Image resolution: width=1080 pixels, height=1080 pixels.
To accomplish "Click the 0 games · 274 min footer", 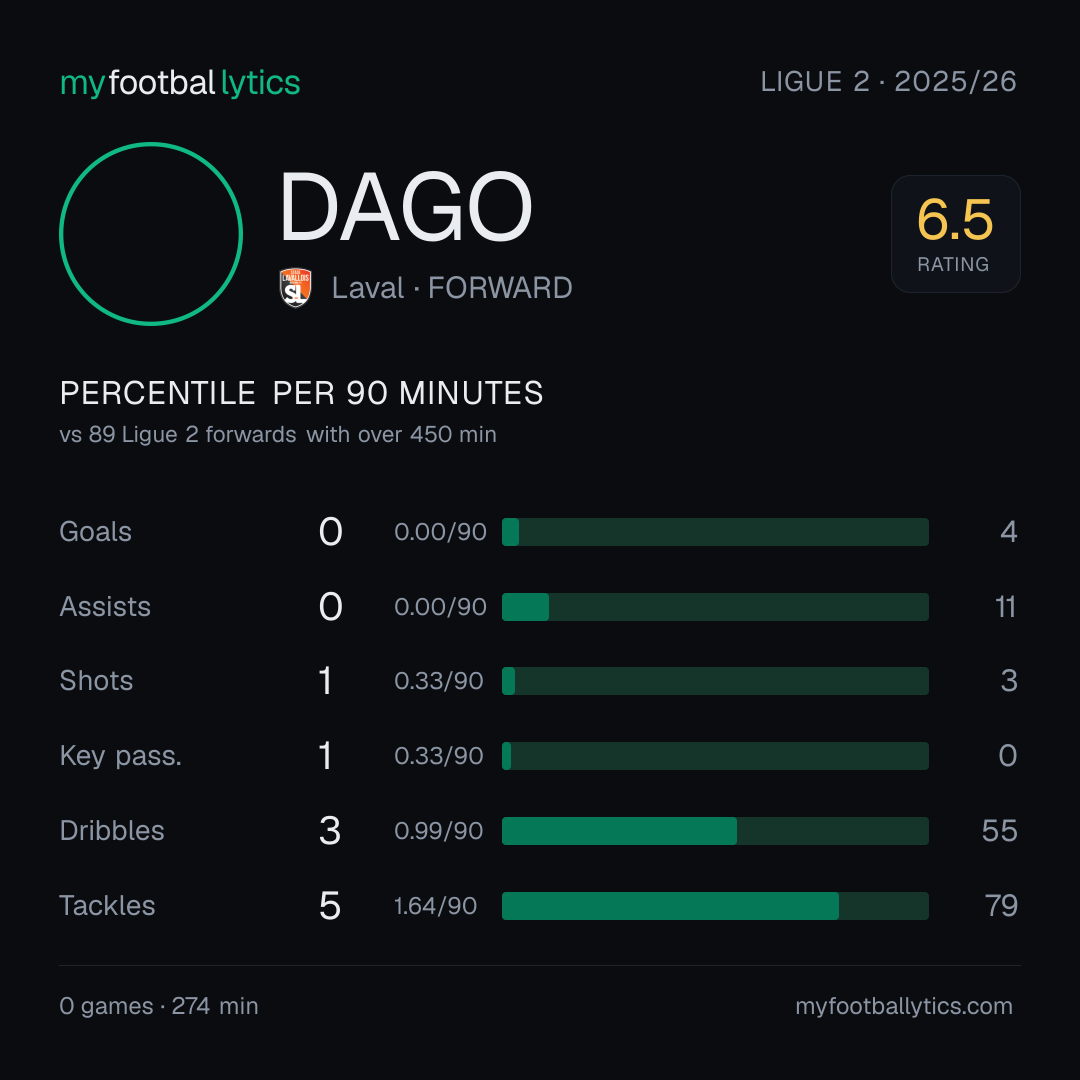I will click(158, 1006).
